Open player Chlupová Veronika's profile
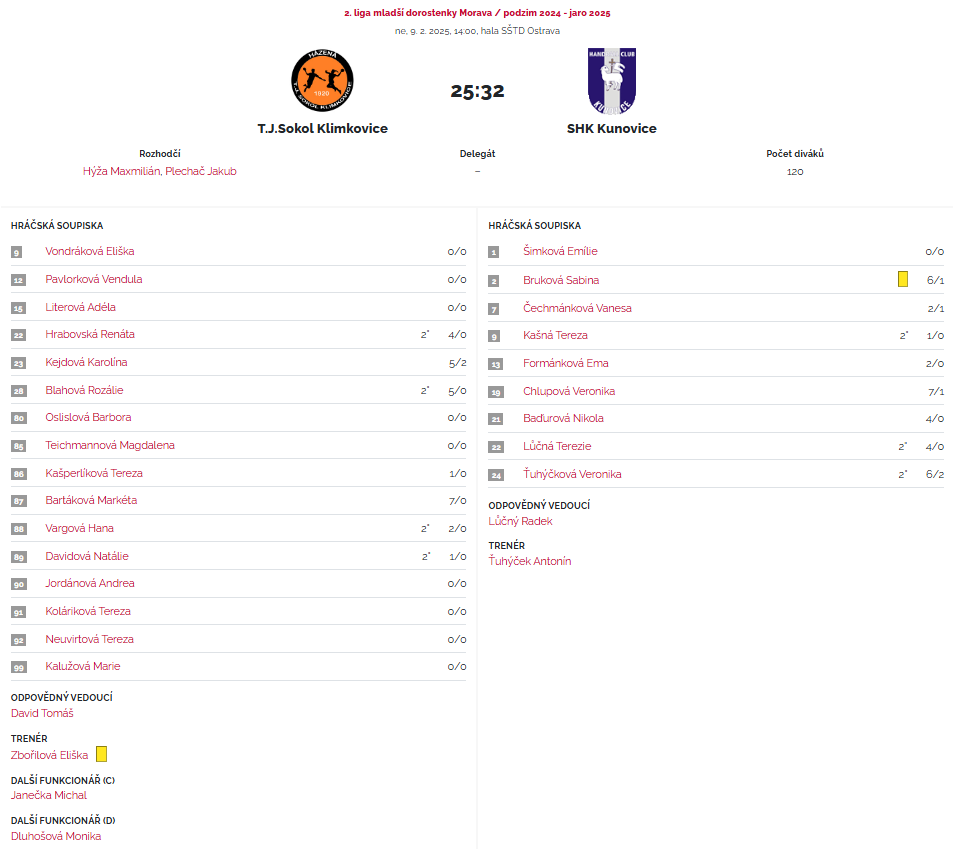The image size is (953, 849). [x=569, y=391]
